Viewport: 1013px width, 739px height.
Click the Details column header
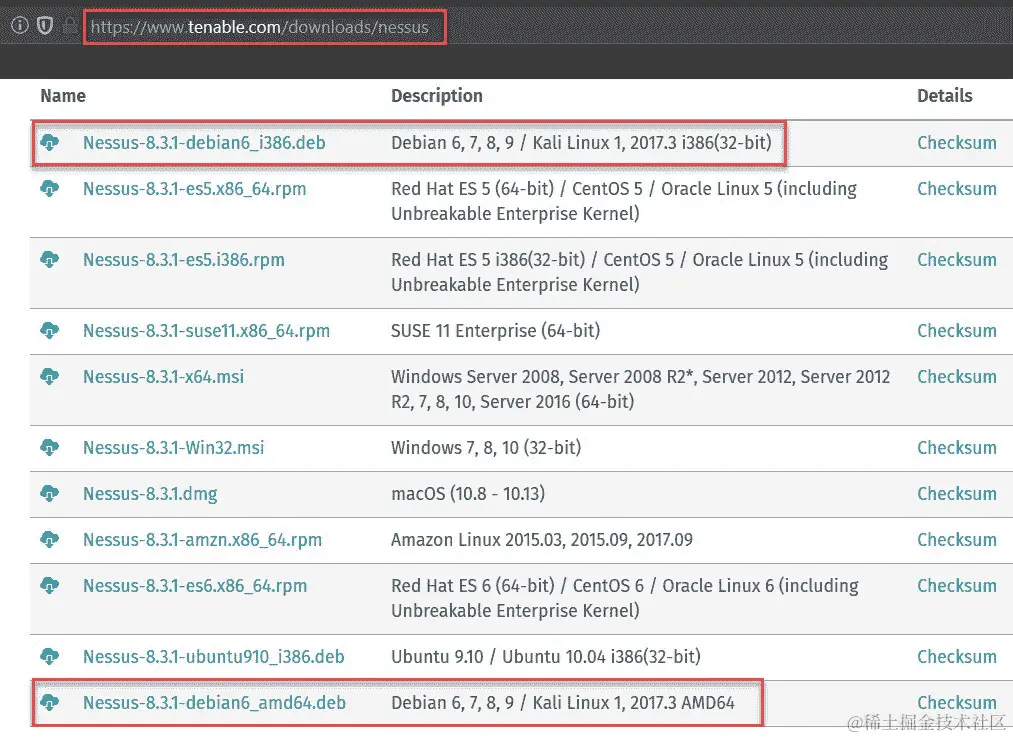click(x=945, y=96)
